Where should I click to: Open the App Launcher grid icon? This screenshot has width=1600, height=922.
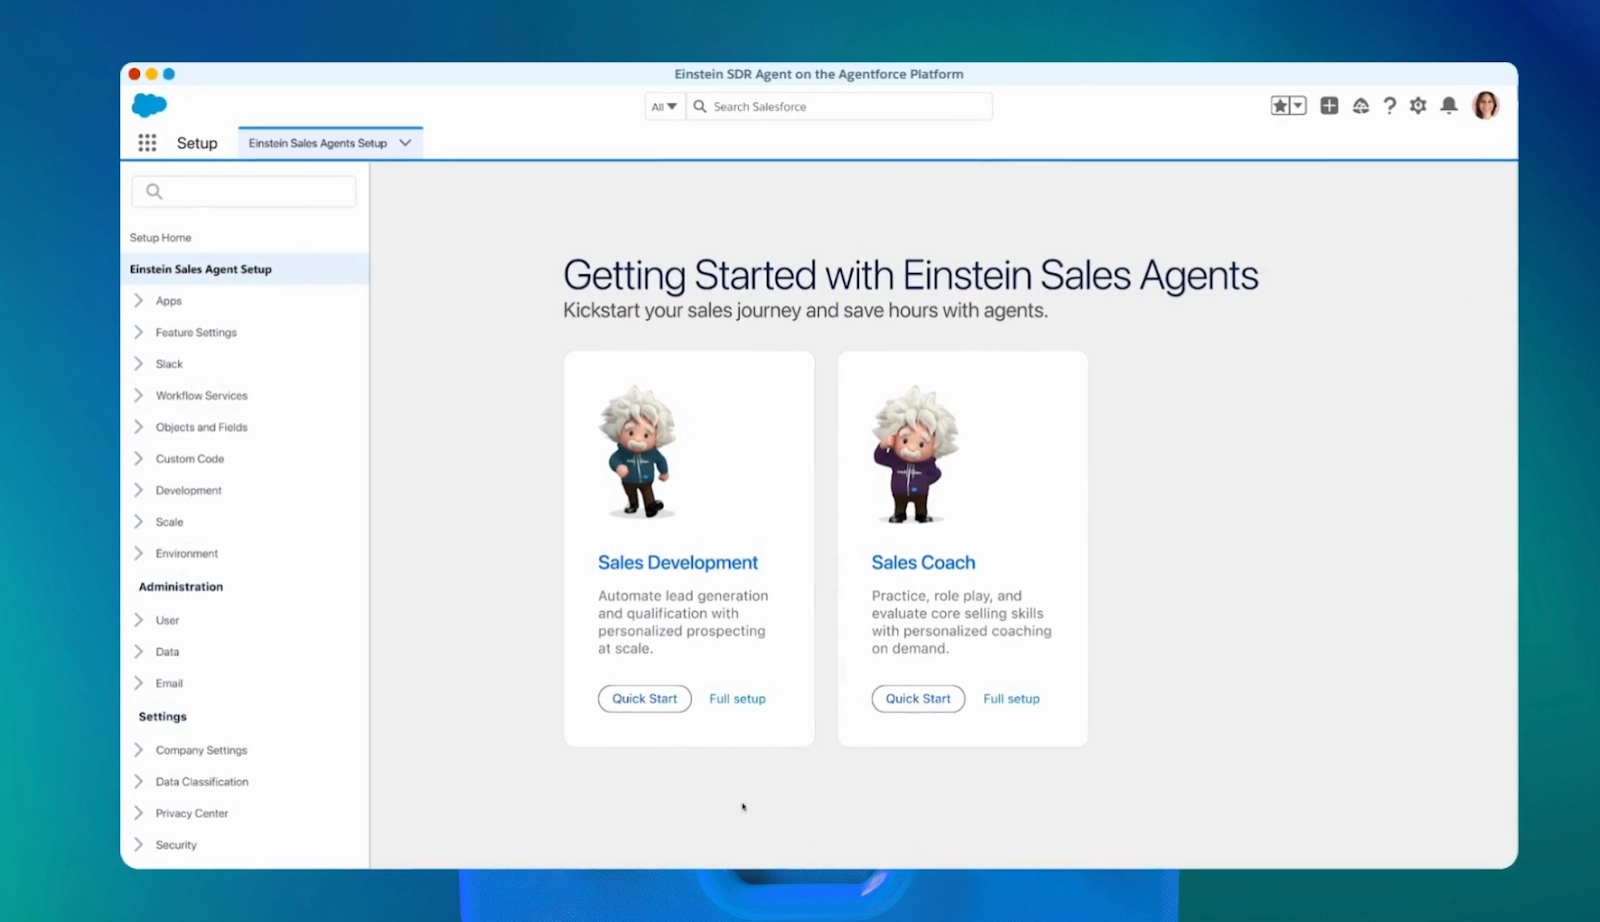(x=147, y=143)
